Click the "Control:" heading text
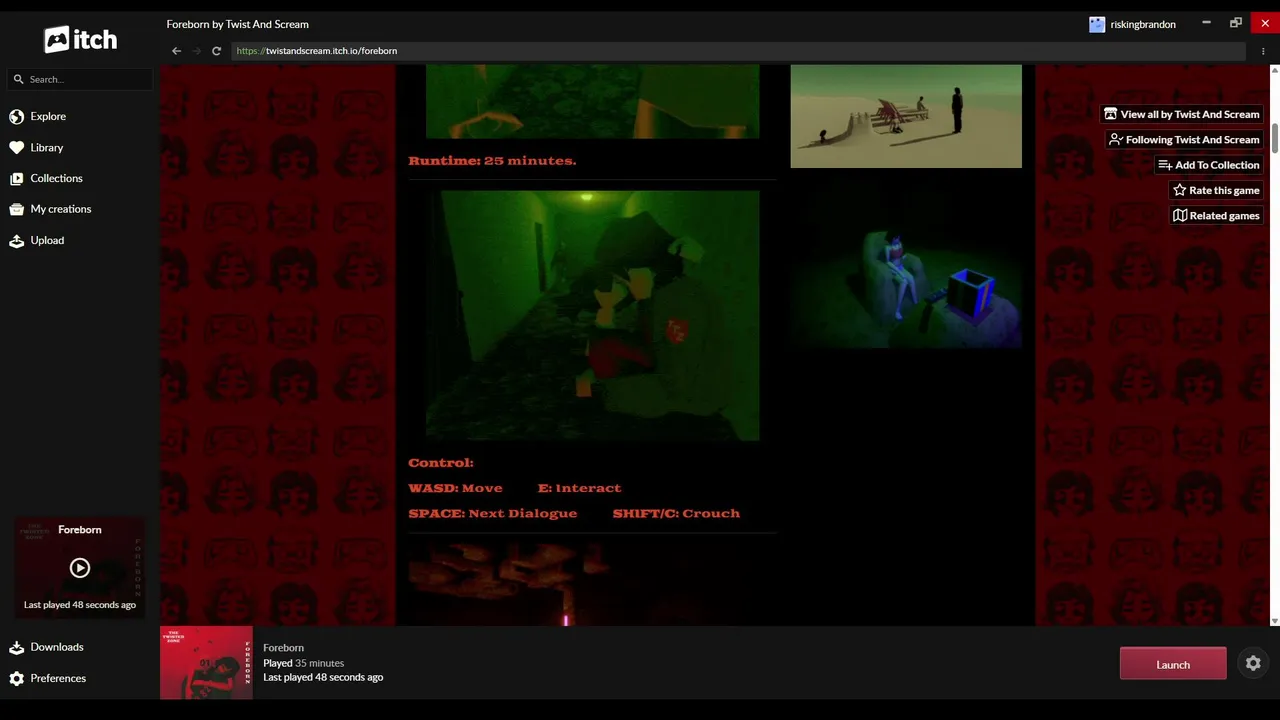This screenshot has width=1280, height=720. (441, 463)
